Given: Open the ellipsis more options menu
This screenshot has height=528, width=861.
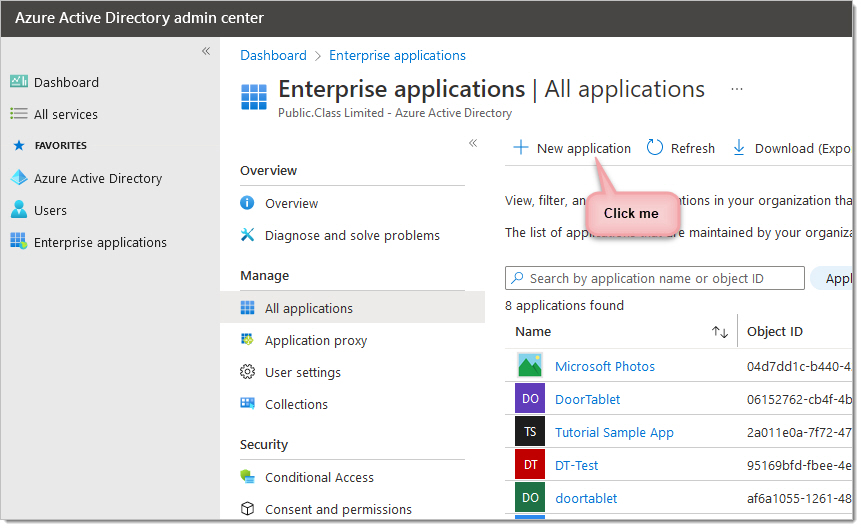Looking at the screenshot, I should coord(737,89).
